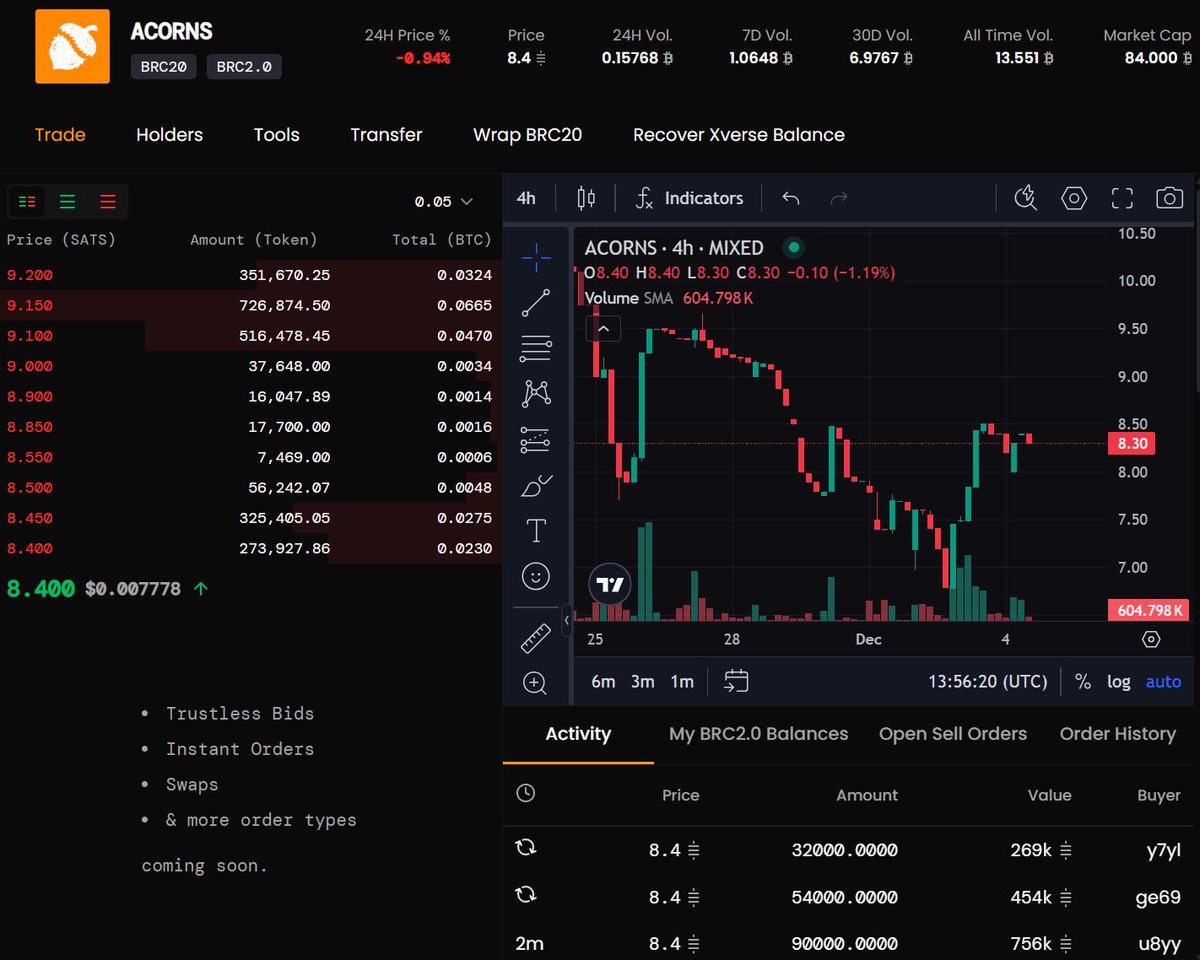Set chart range to 1m
Screen dimensions: 1200x960
coord(682,682)
